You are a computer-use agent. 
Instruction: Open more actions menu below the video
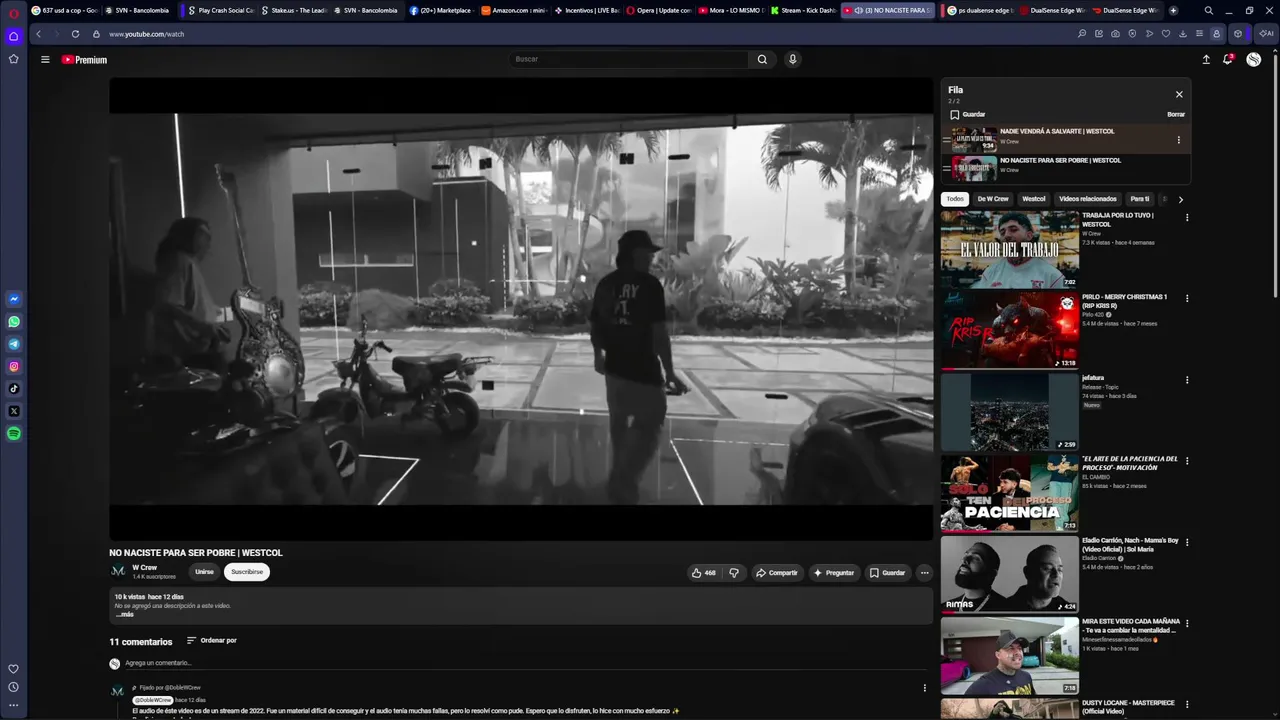pyautogui.click(x=924, y=573)
